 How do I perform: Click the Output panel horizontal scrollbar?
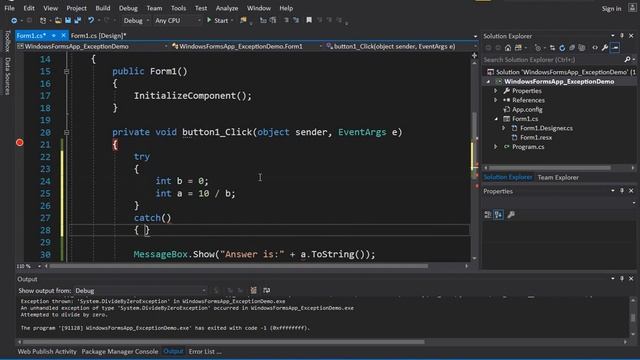322,342
